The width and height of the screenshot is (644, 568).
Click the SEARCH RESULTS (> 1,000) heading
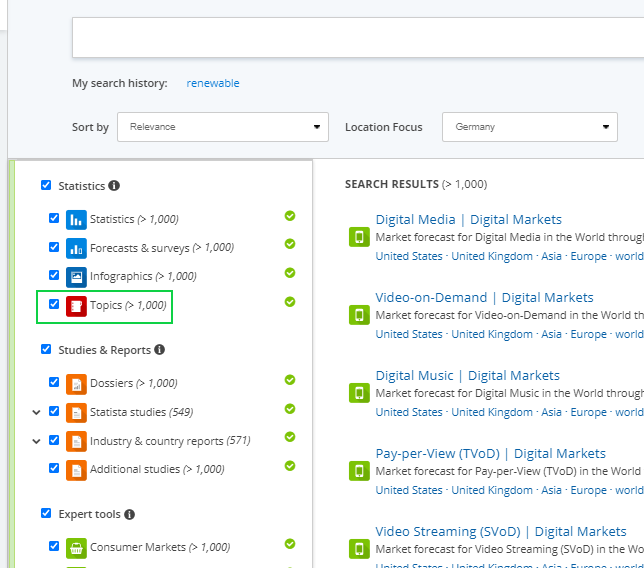416,184
